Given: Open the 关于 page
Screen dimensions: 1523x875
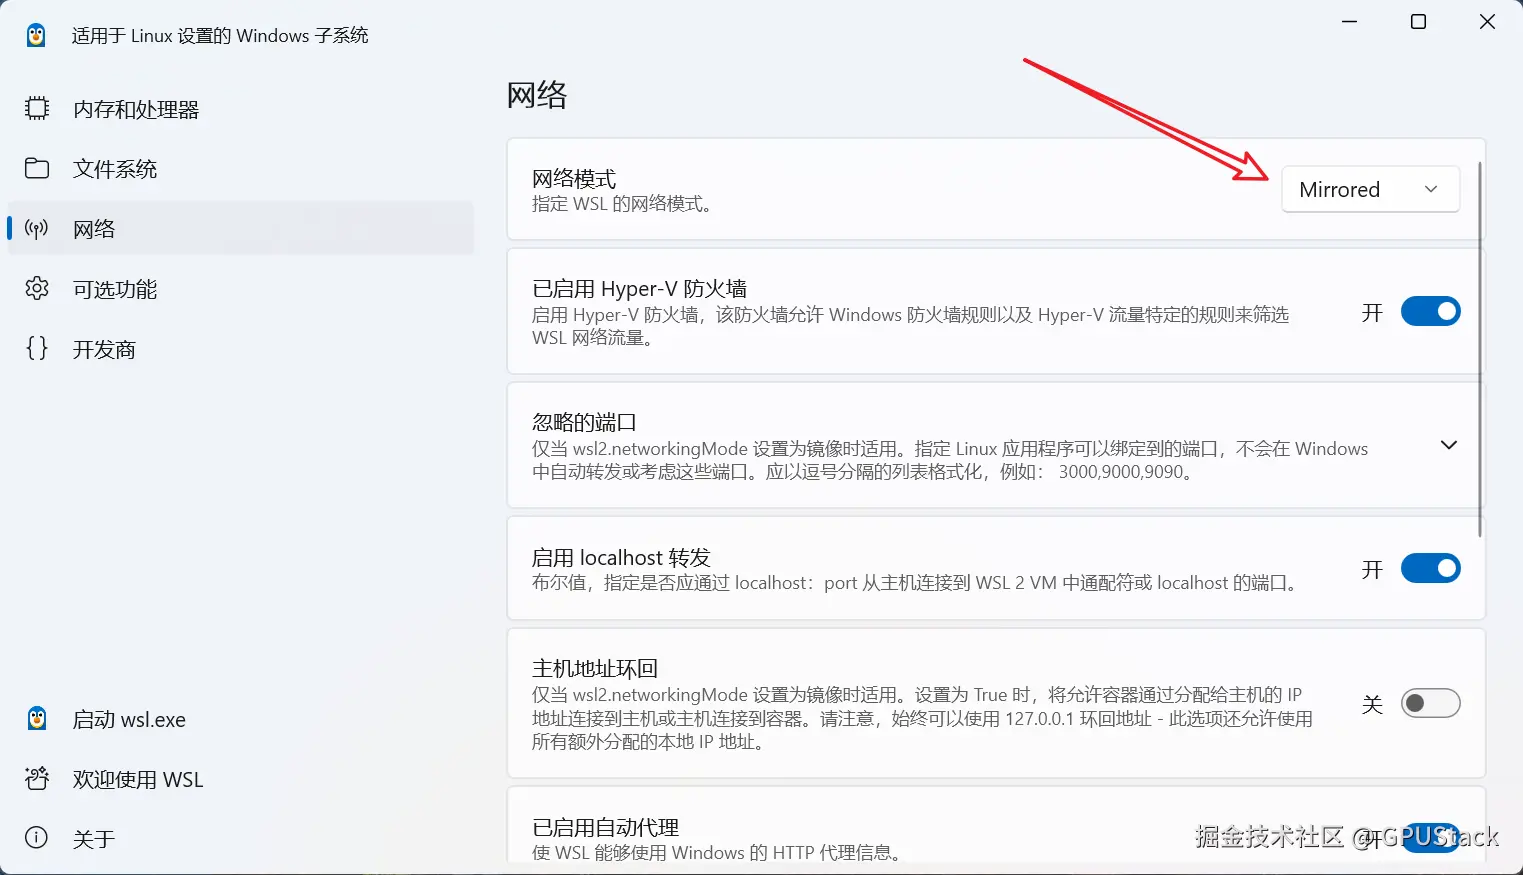Looking at the screenshot, I should click(x=240, y=839).
